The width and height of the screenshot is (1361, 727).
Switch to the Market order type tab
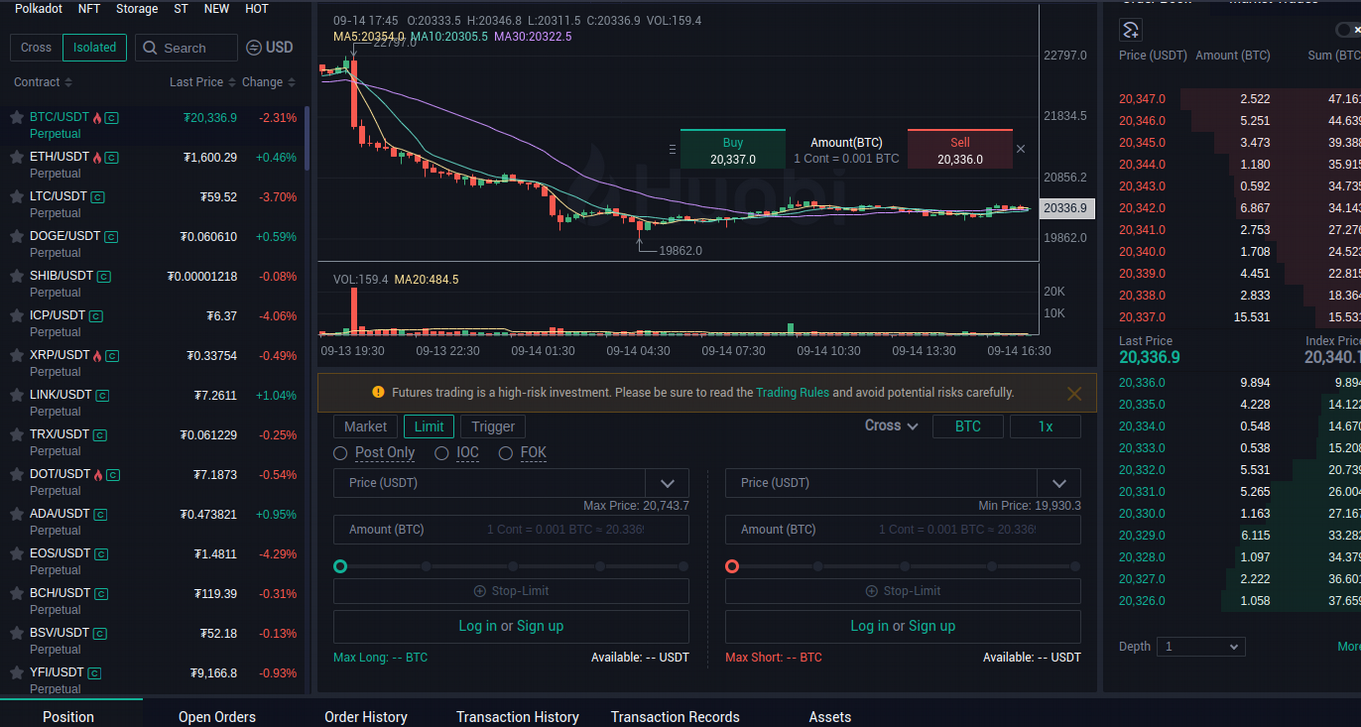pos(365,427)
